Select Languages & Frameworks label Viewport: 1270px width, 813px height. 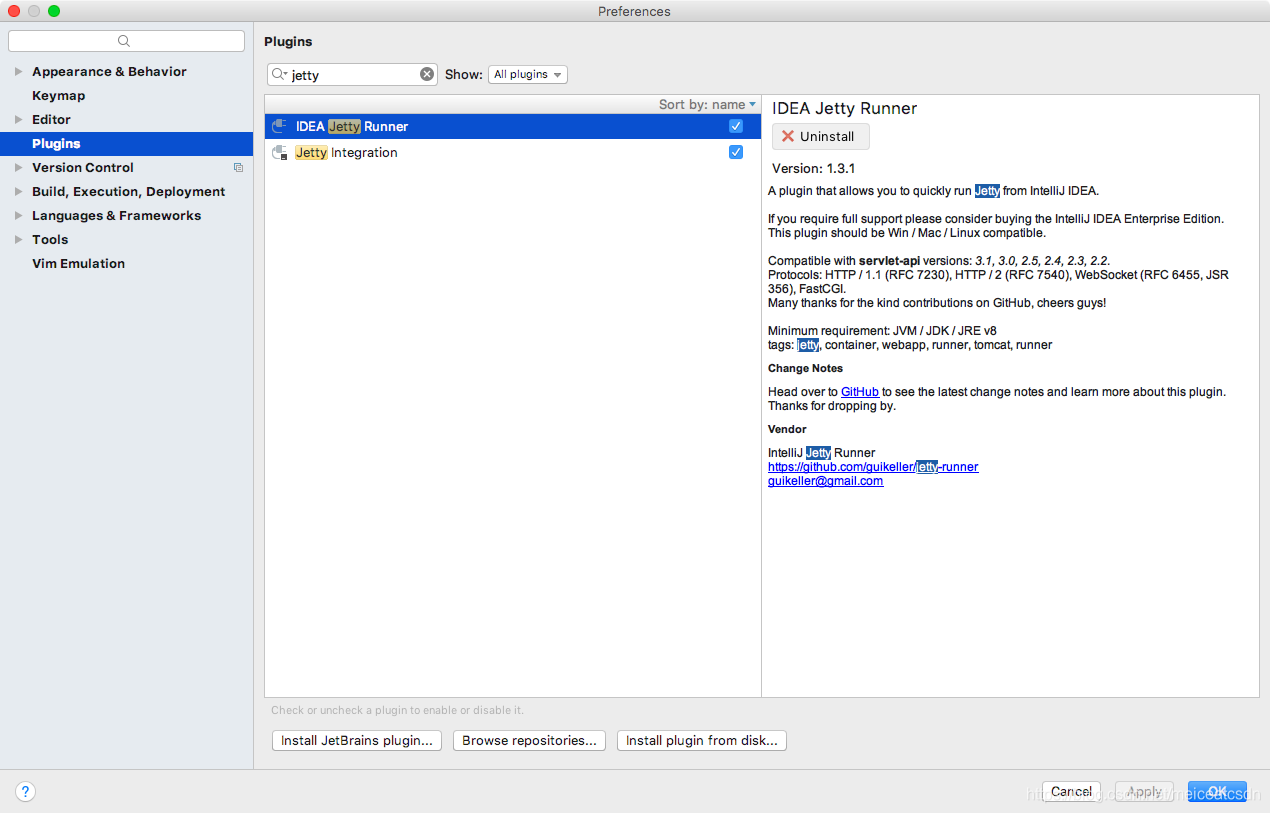point(116,216)
